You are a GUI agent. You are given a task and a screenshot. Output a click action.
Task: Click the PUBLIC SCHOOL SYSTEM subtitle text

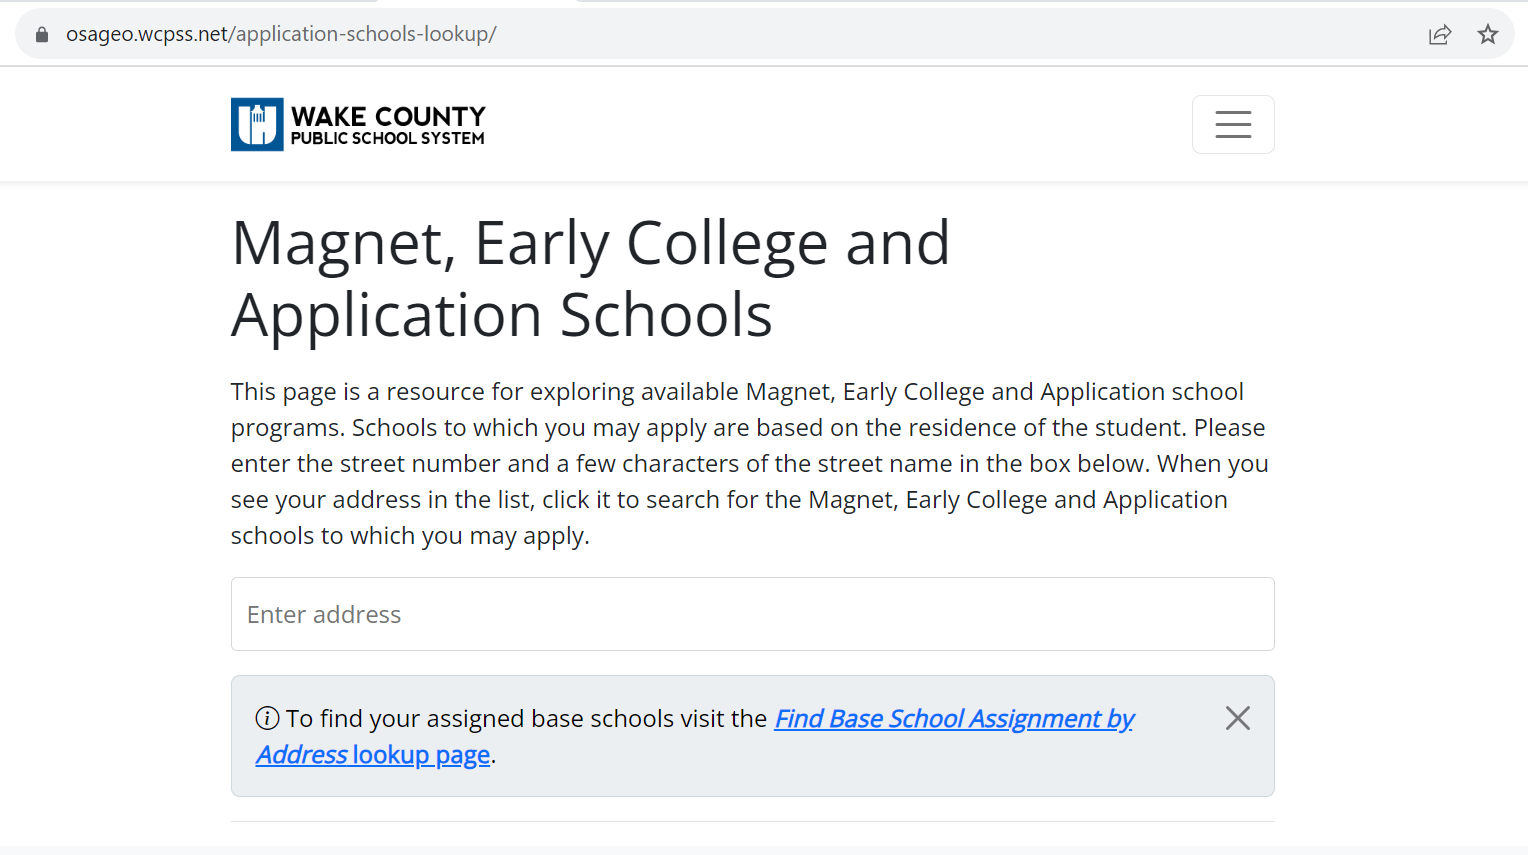[x=388, y=139]
